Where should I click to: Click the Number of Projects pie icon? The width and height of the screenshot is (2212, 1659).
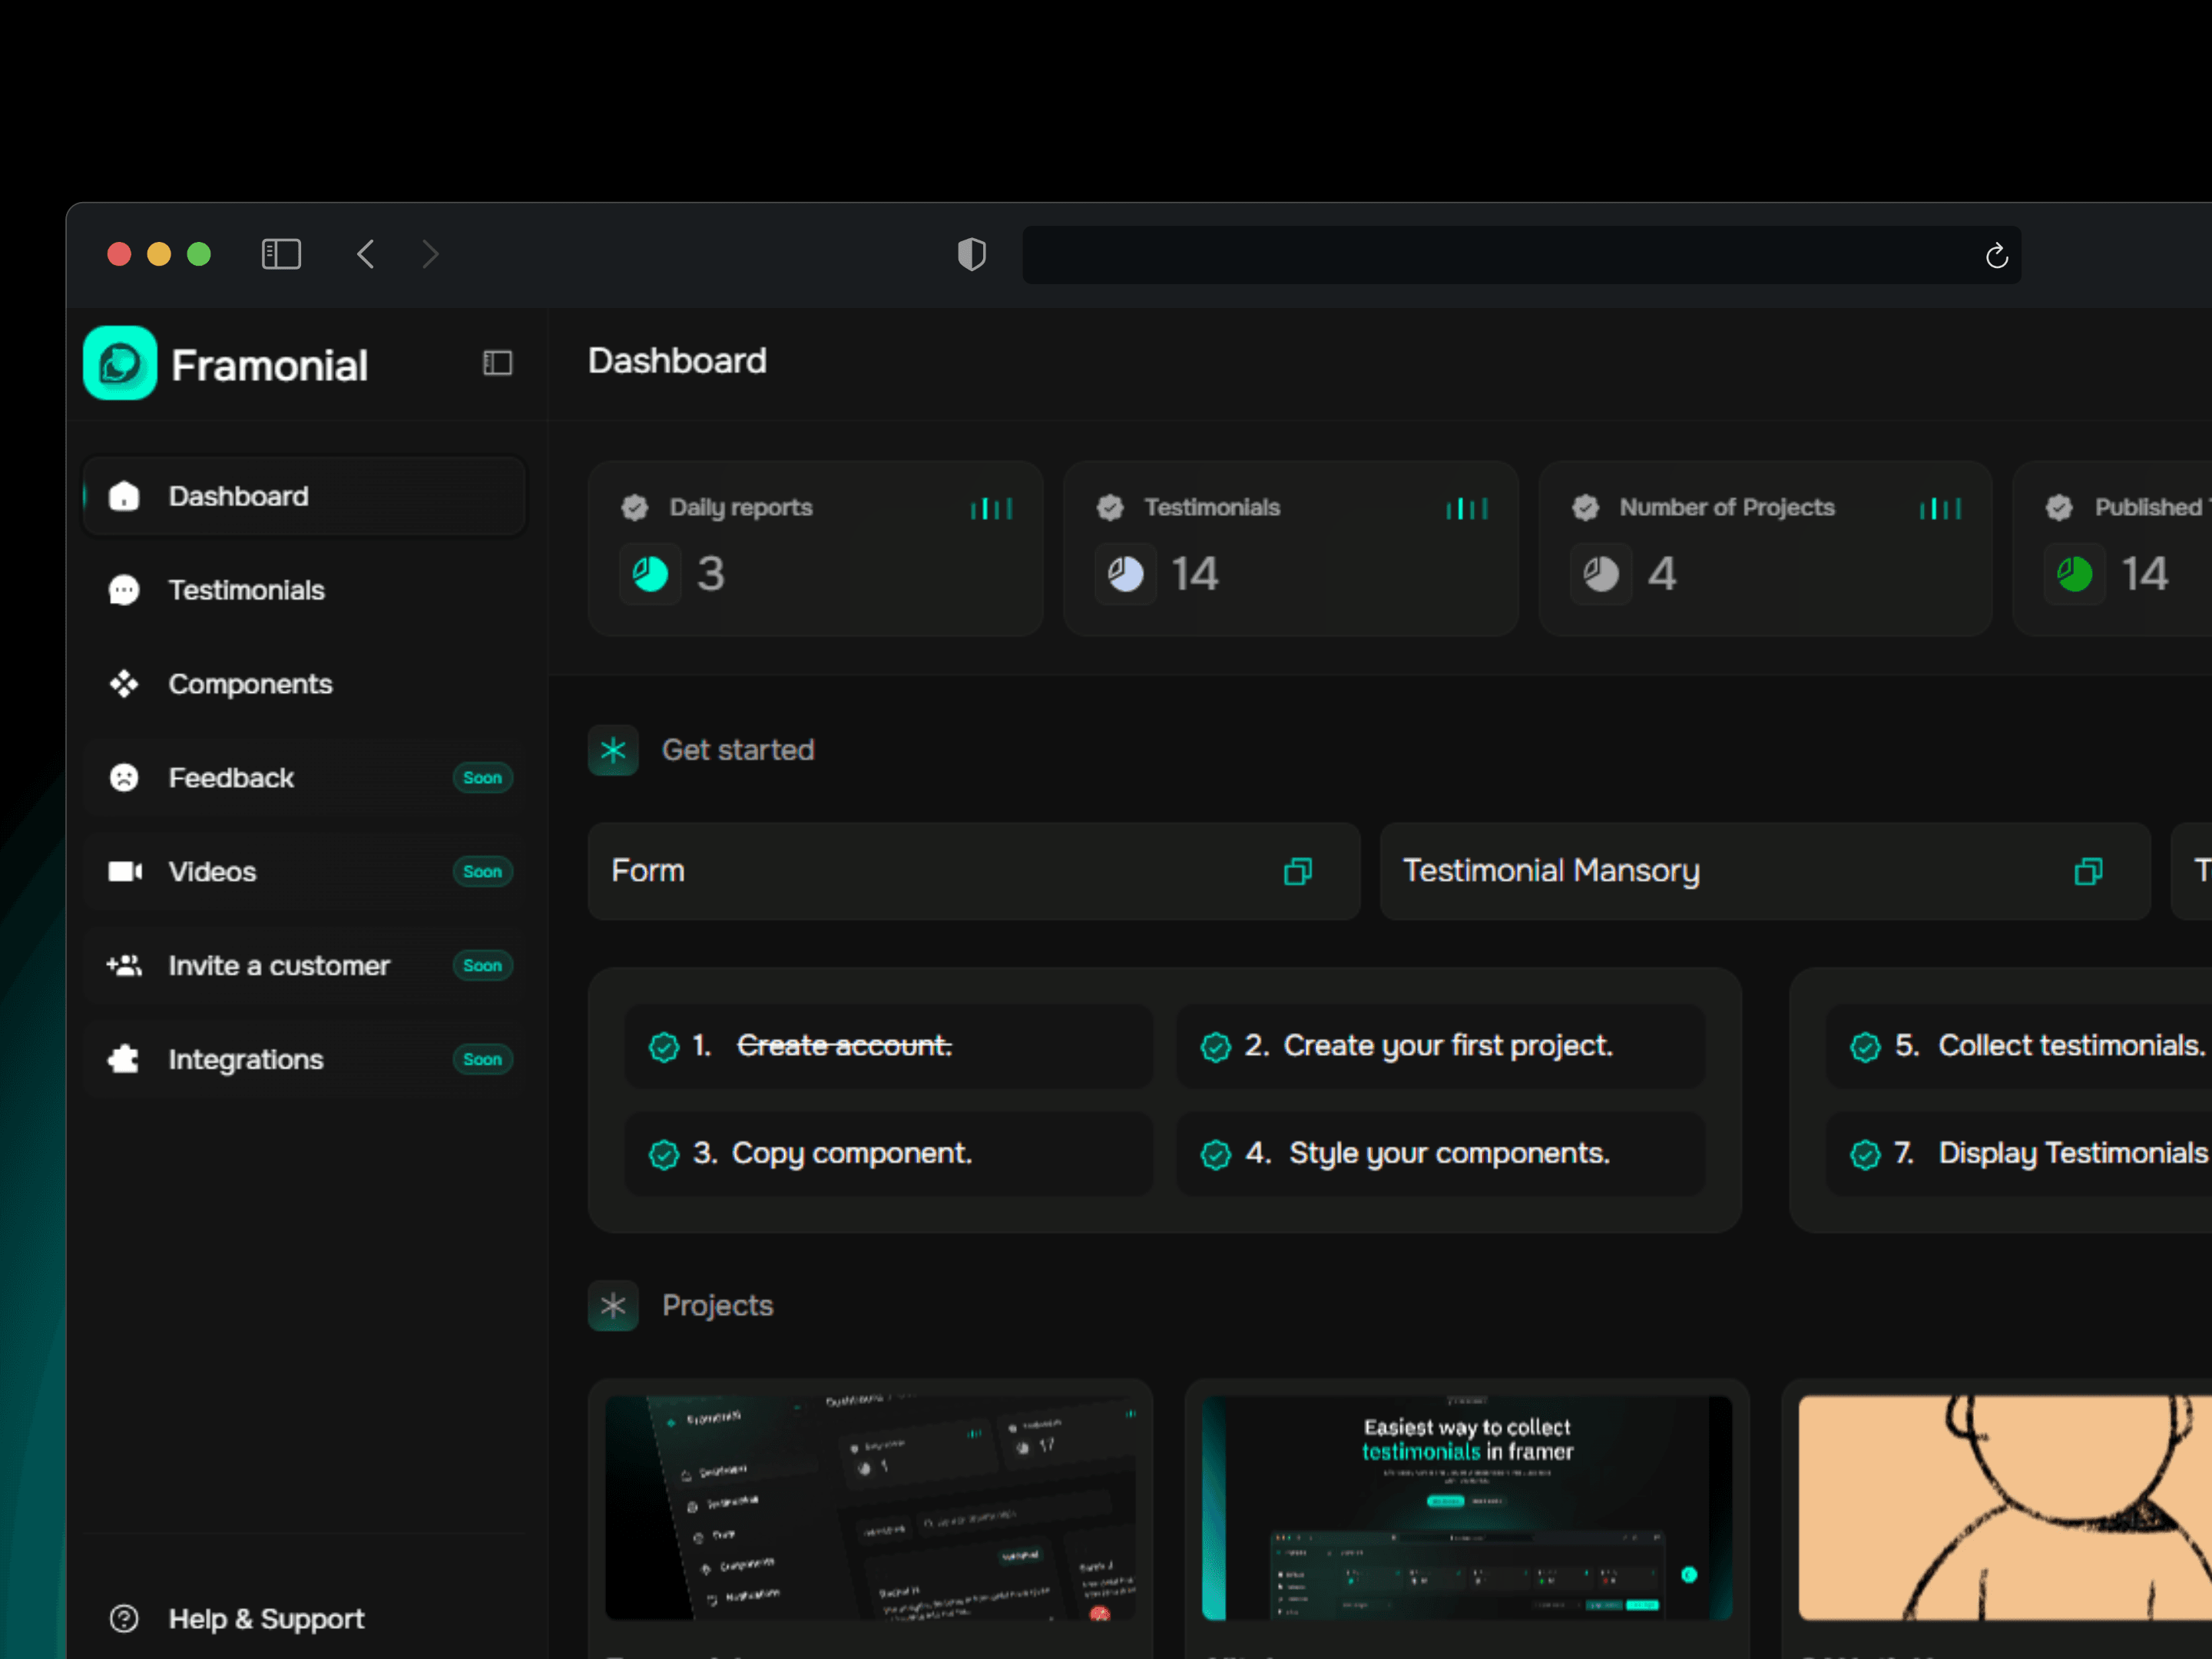[1600, 574]
